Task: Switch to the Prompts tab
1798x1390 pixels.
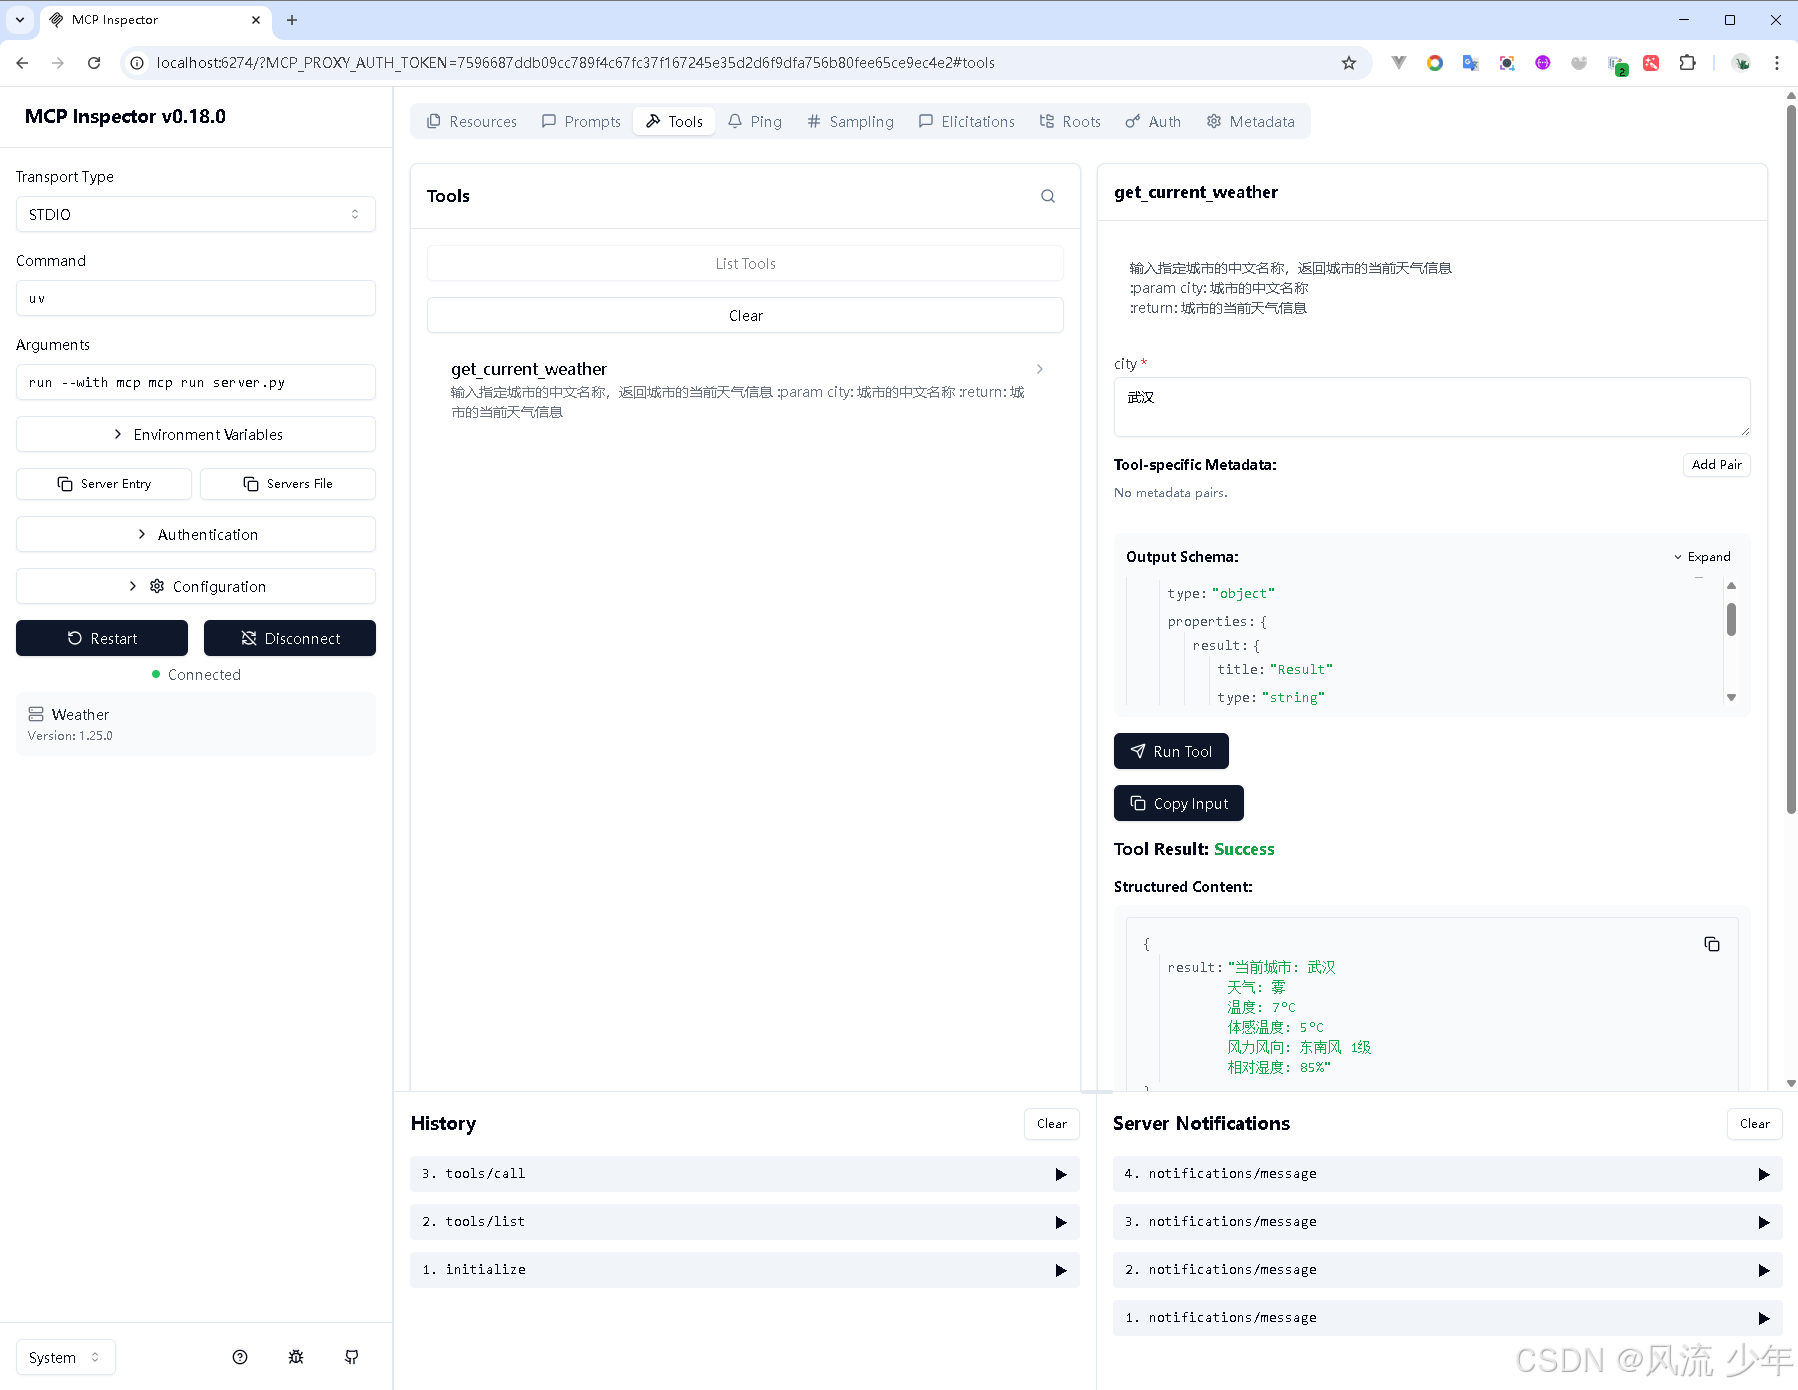Action: coord(581,122)
